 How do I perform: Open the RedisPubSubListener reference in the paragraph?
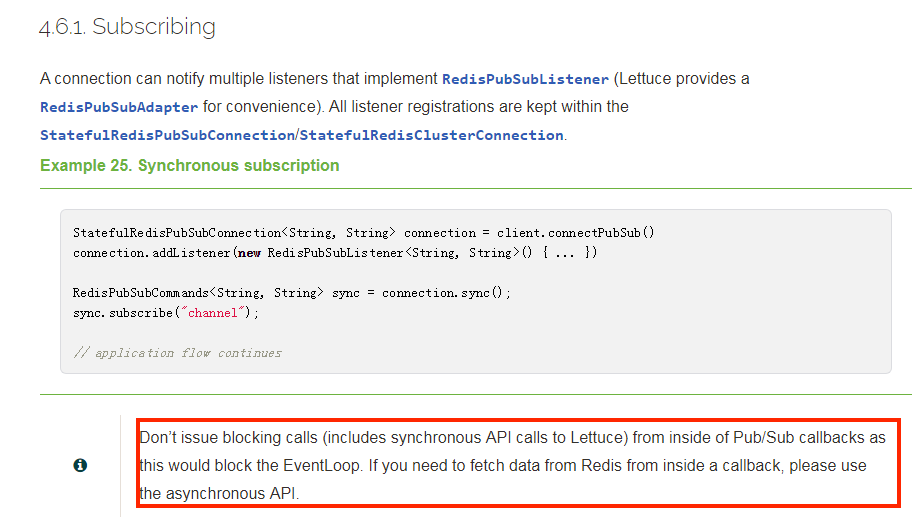click(x=525, y=78)
